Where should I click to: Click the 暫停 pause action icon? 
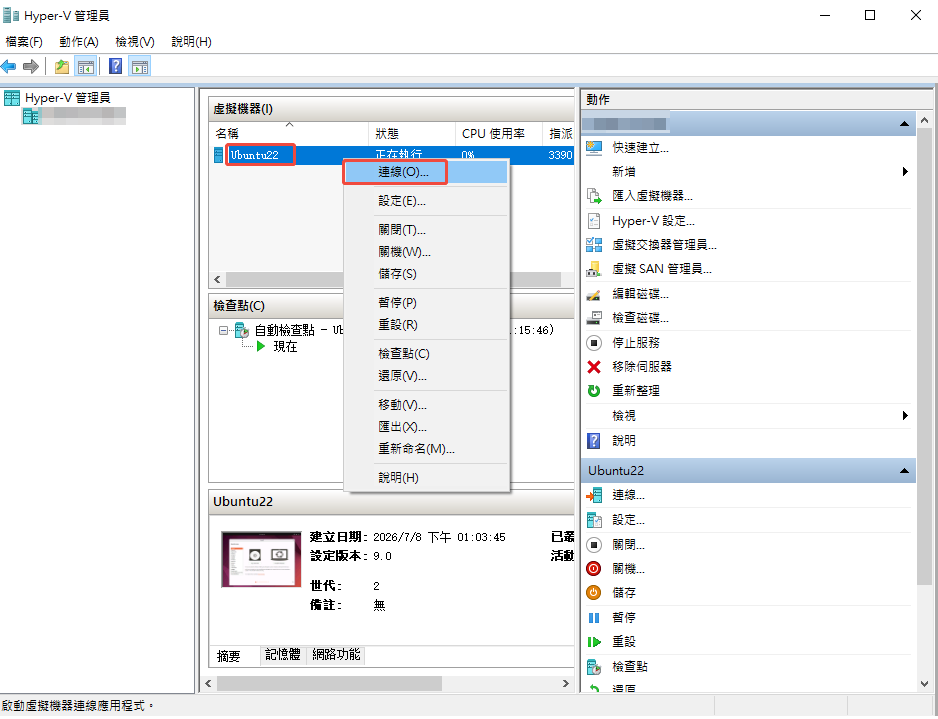pos(593,618)
